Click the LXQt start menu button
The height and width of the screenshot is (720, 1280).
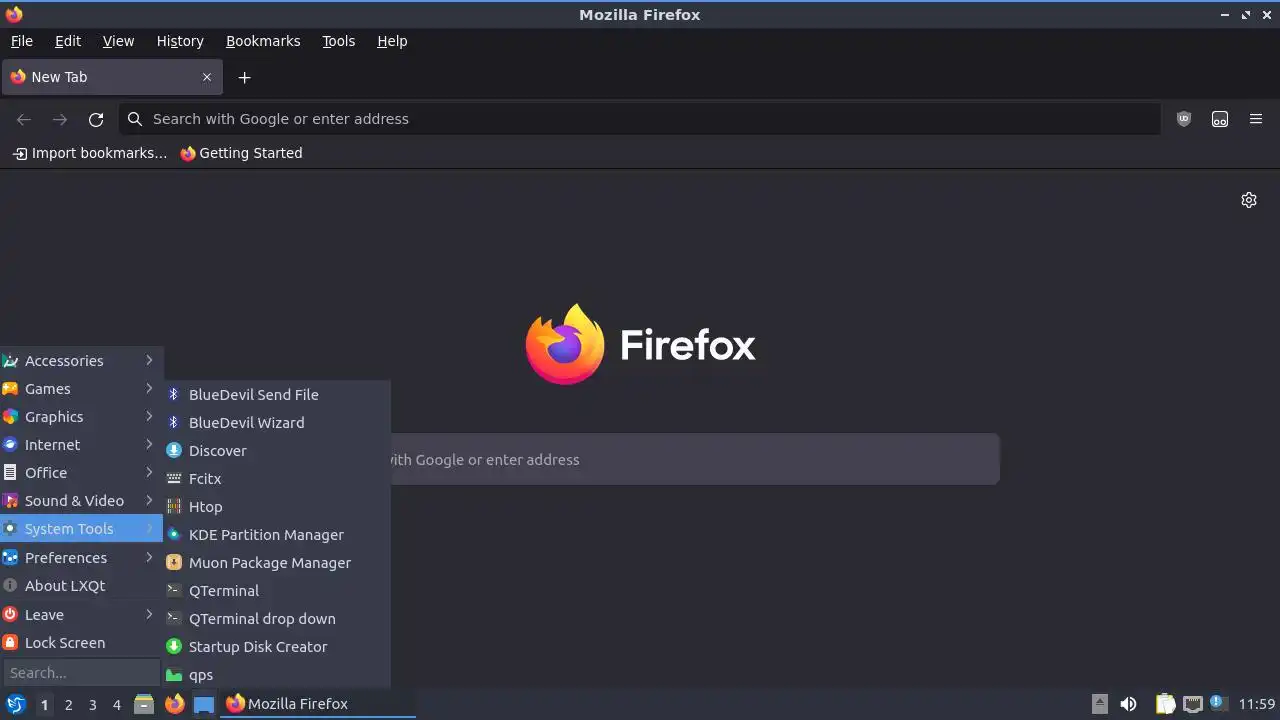click(x=15, y=704)
